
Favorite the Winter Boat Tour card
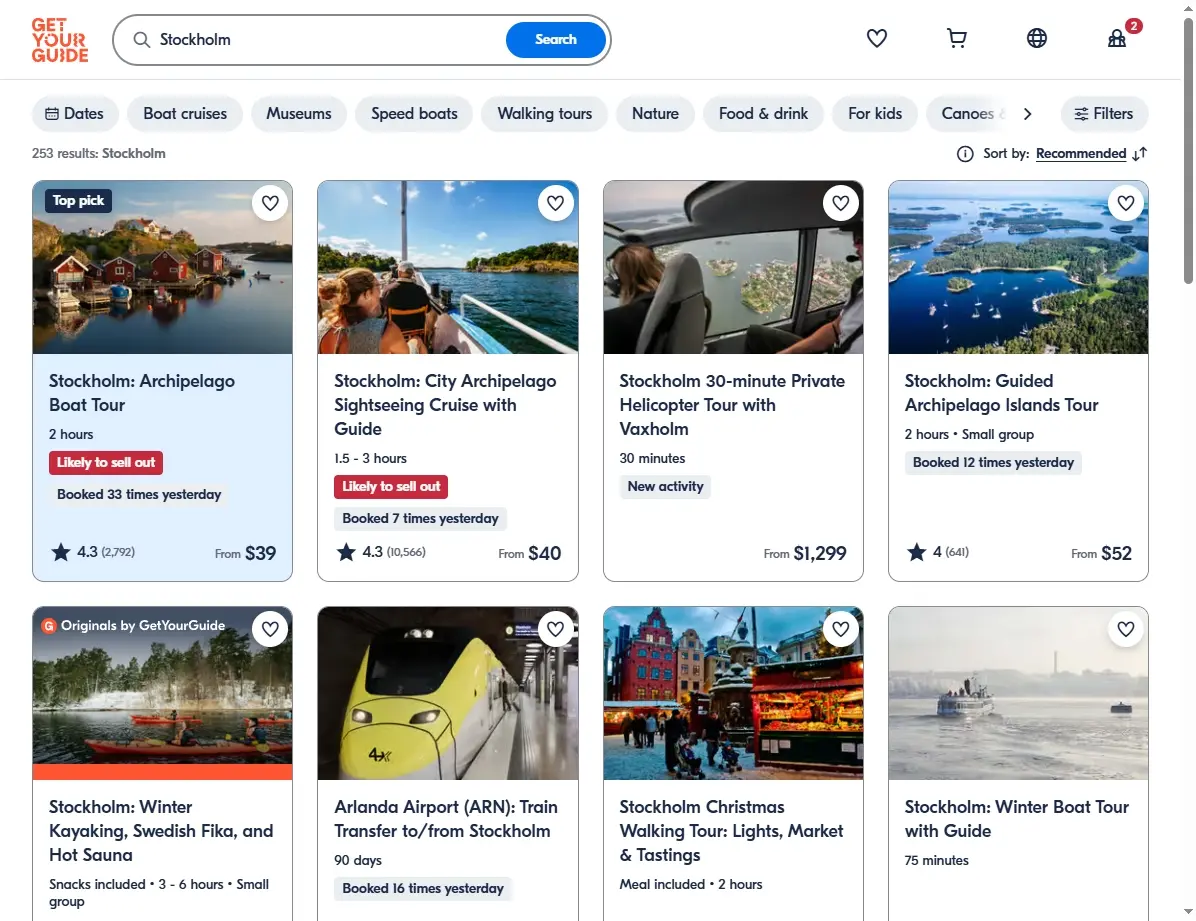pos(1126,629)
